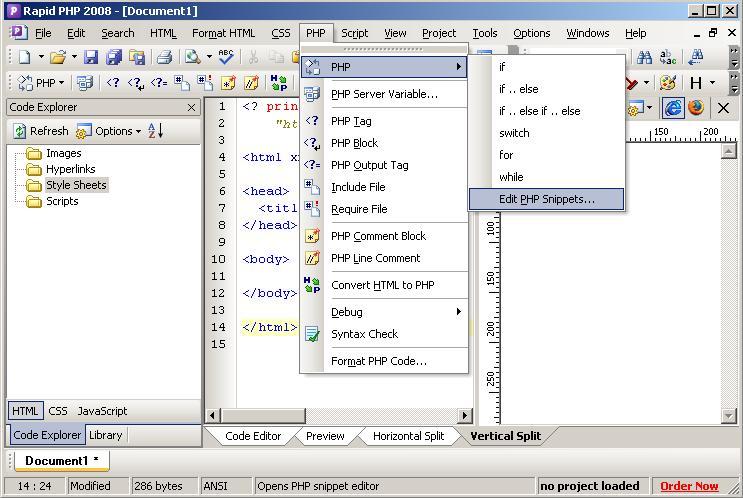The image size is (743, 498).
Task: Select the Document1 file tab
Action: coord(62,461)
